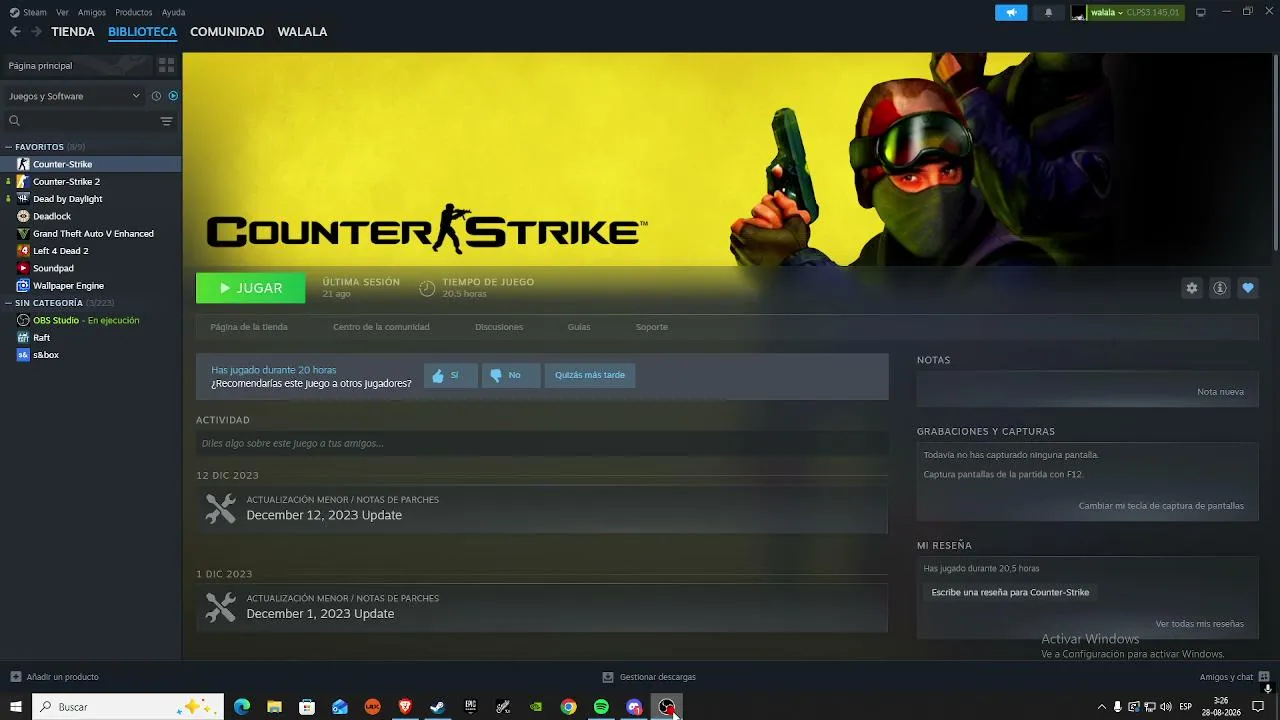Launch Counter-Strike with the JUGAR button
1280x720 pixels.
click(x=251, y=288)
